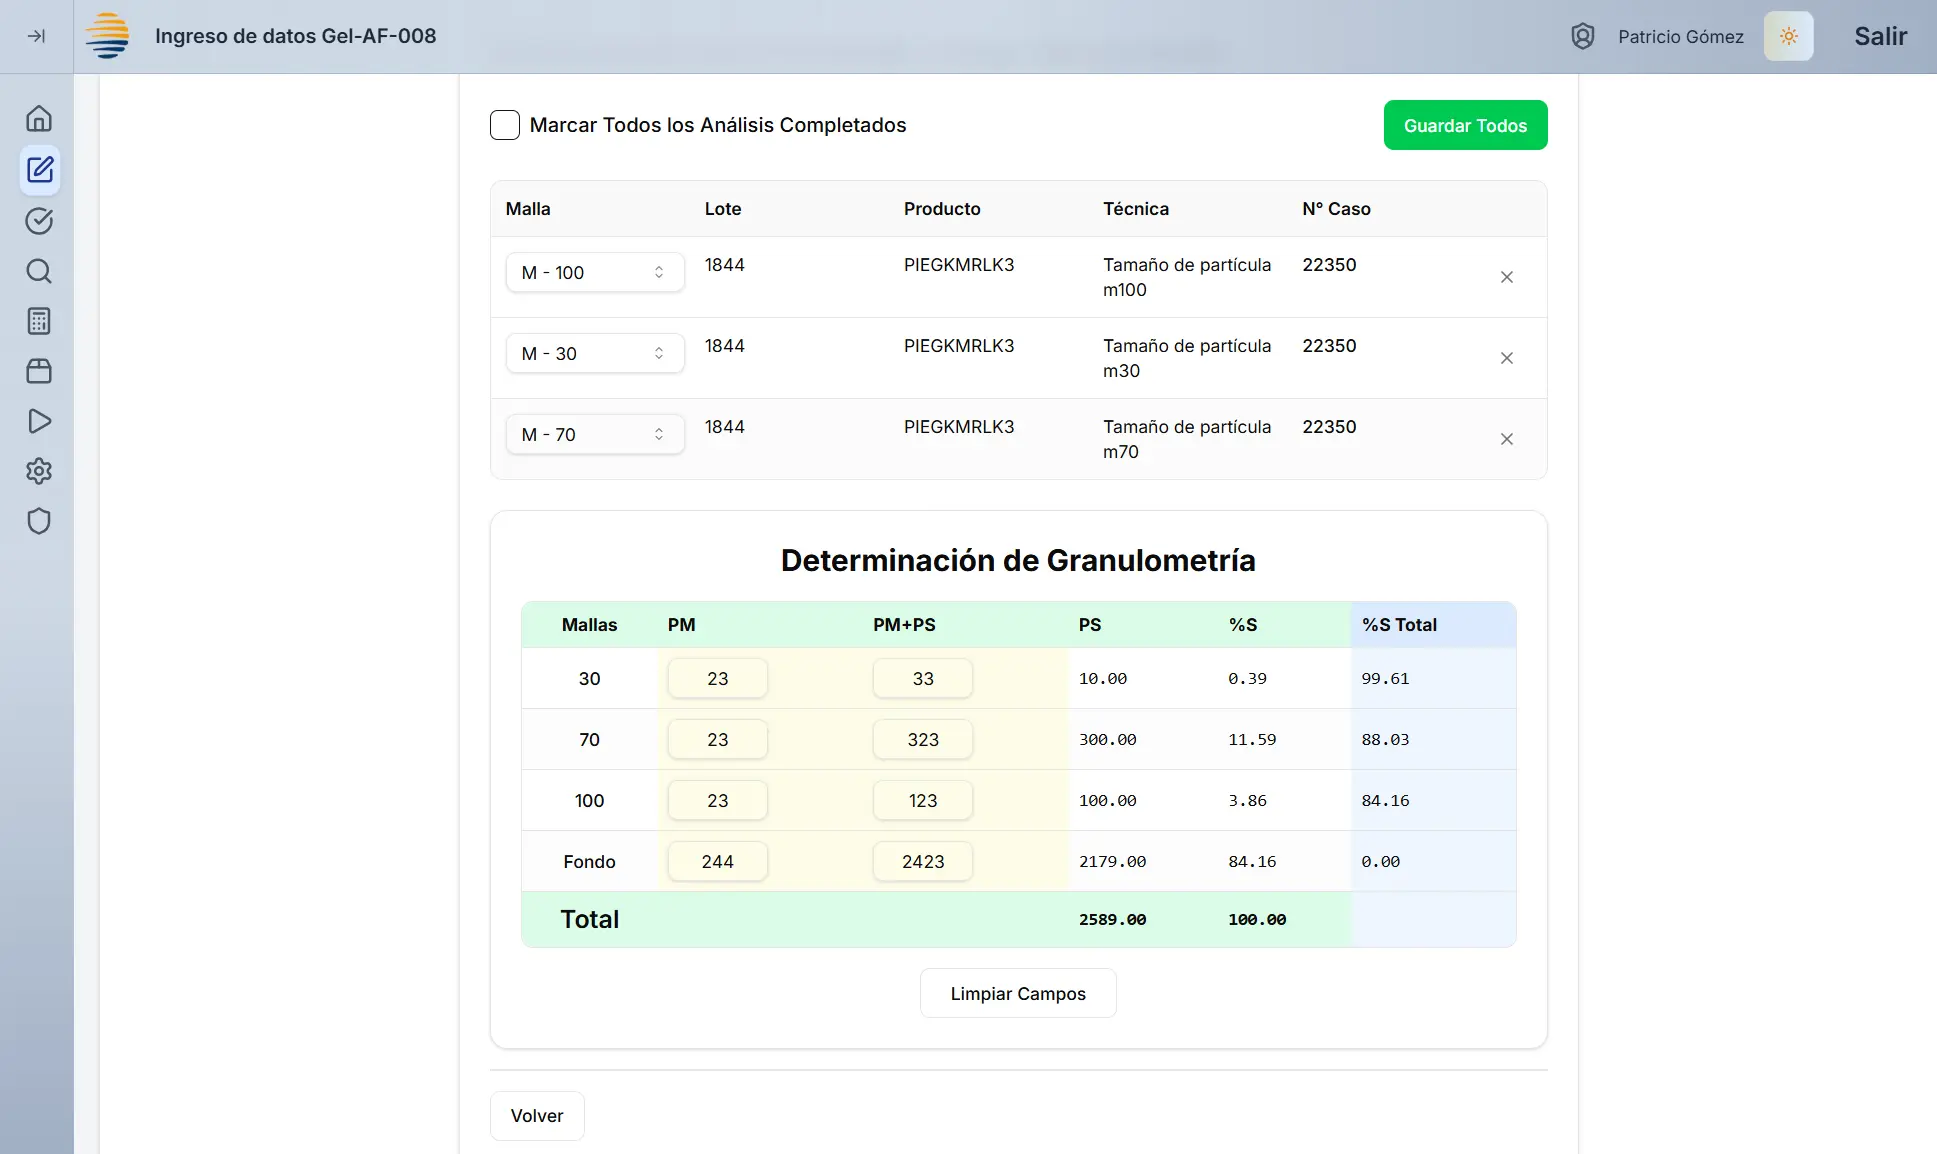Click the search magnifier sidebar icon
Image resolution: width=1937 pixels, height=1154 pixels.
click(39, 271)
